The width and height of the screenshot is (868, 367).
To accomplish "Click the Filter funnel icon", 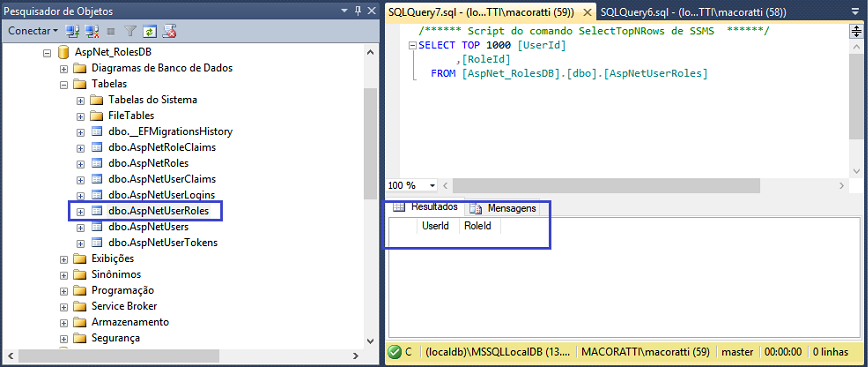I will (130, 31).
